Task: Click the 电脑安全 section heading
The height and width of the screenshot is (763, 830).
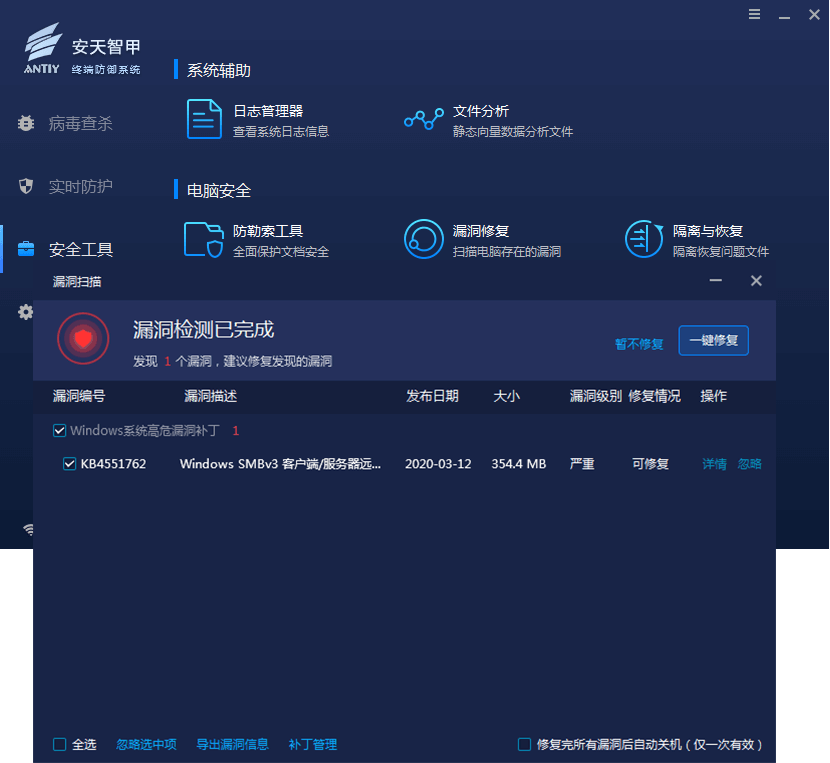Action: [219, 191]
